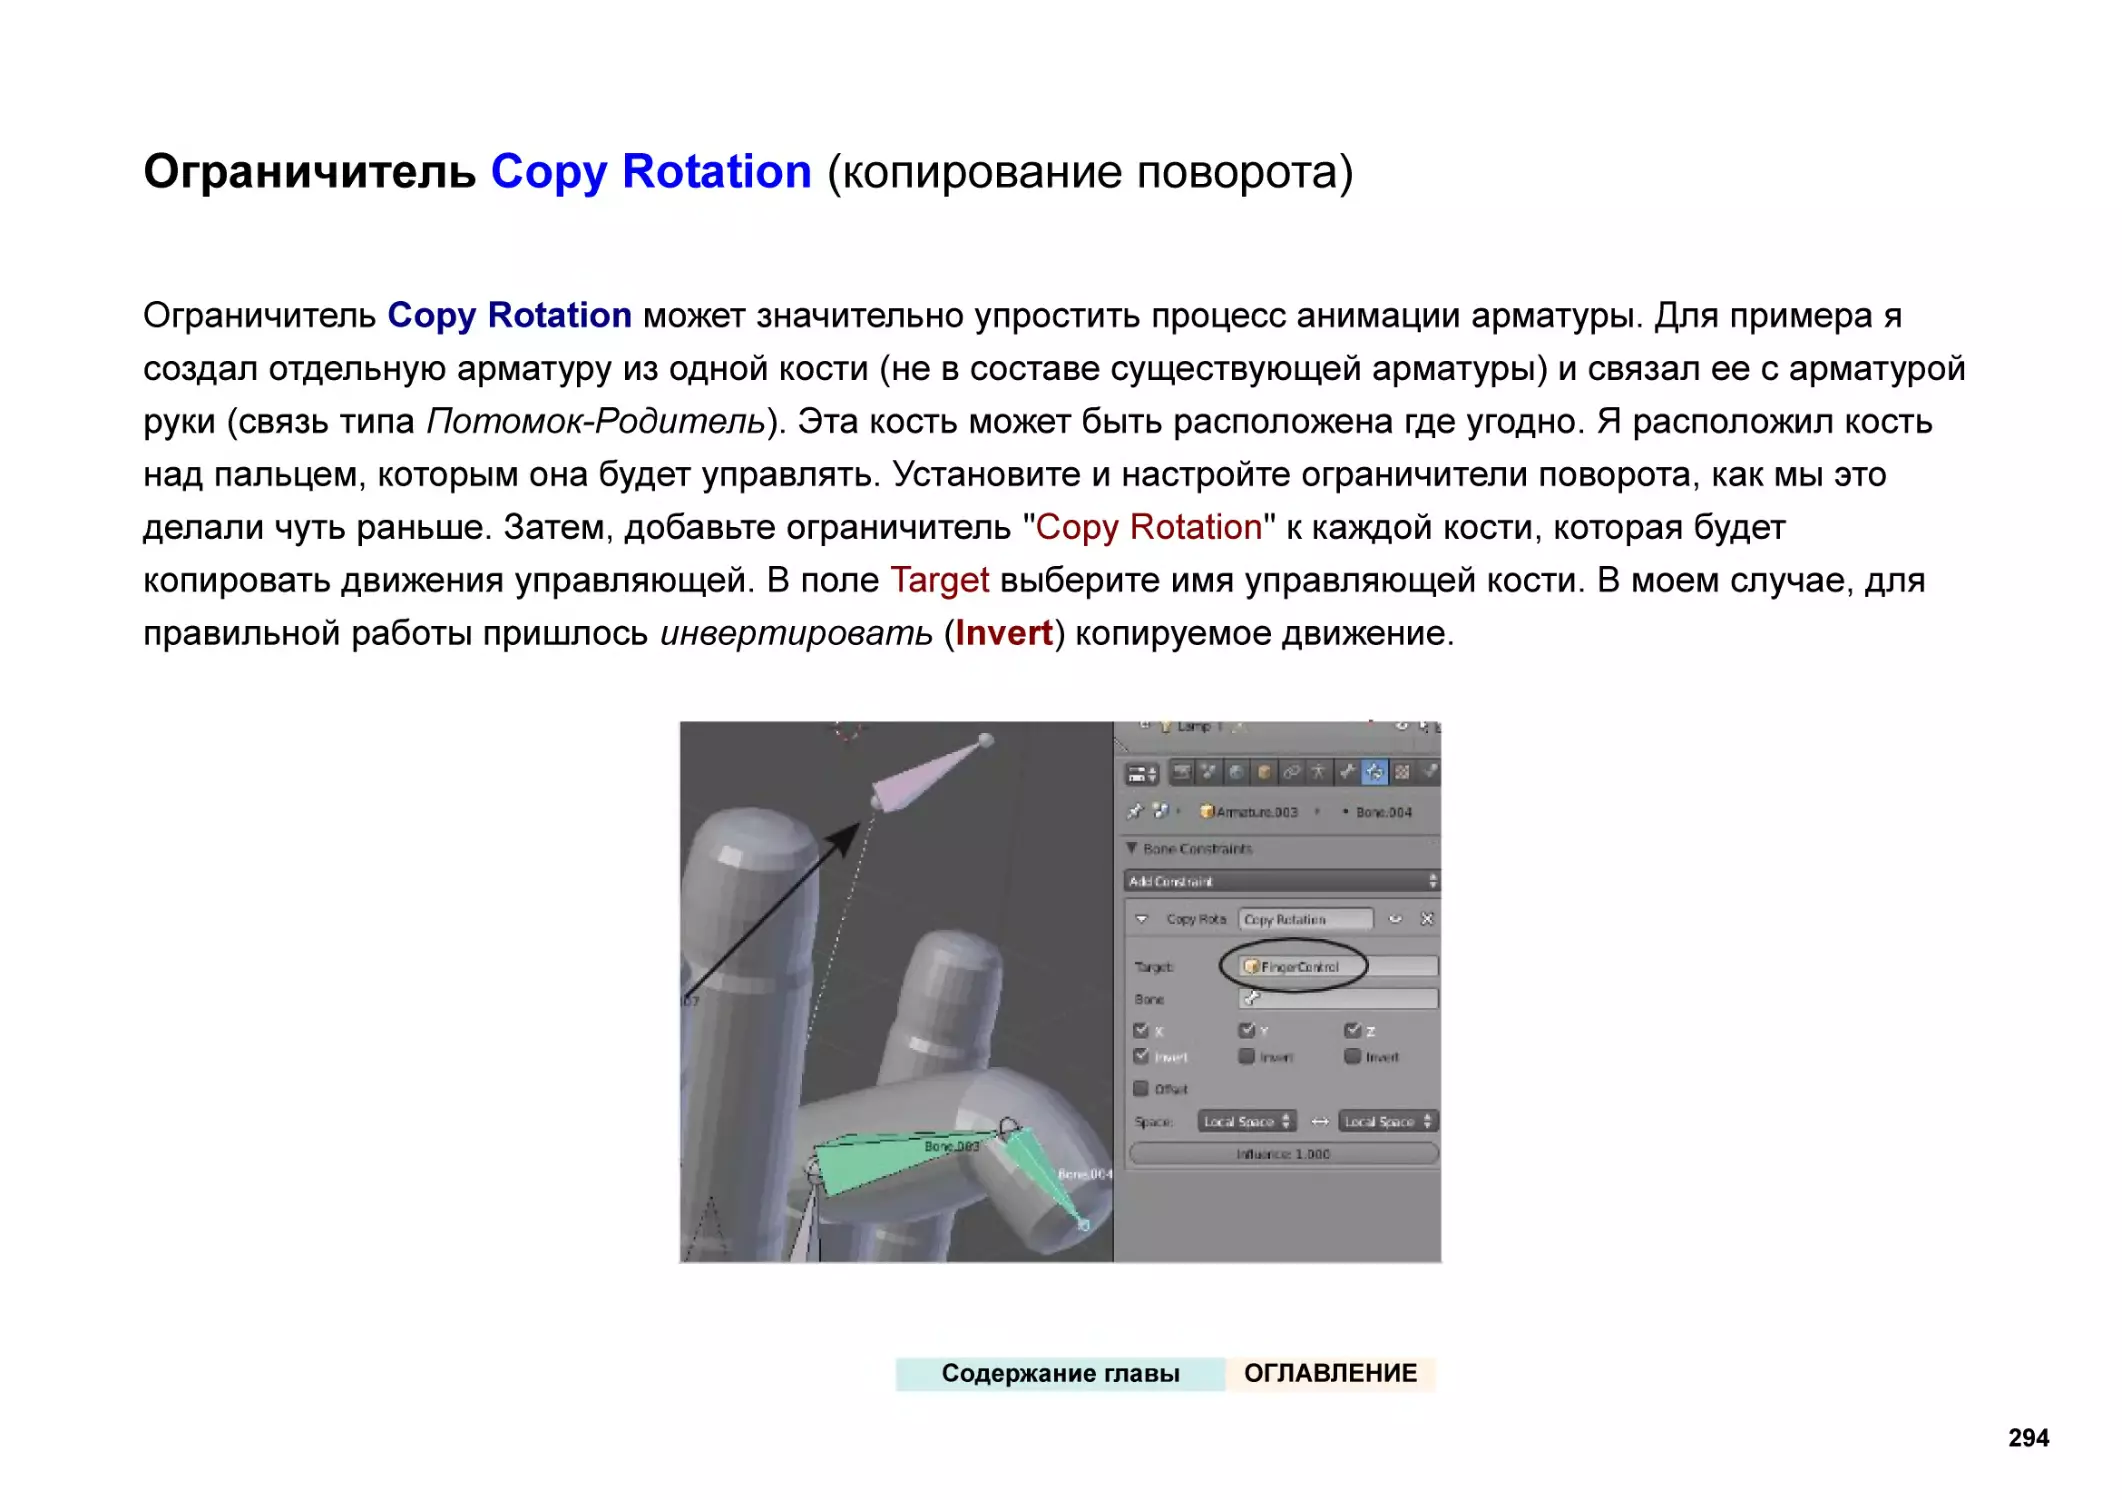Uncheck Invert under the X axis

pyautogui.click(x=1141, y=1056)
